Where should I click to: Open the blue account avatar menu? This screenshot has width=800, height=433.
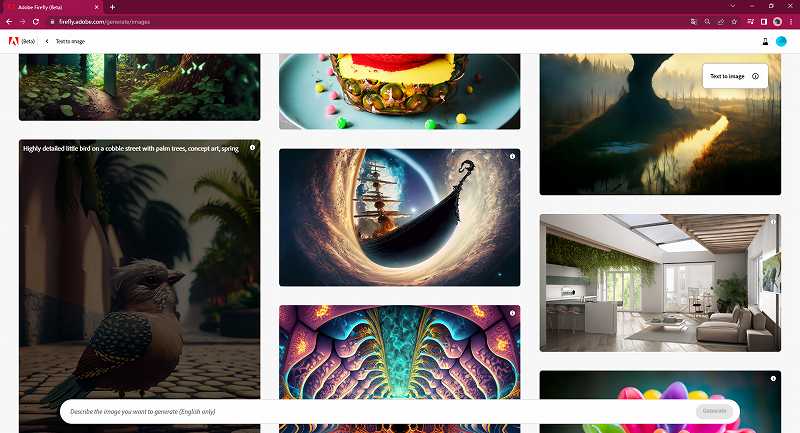click(x=781, y=42)
